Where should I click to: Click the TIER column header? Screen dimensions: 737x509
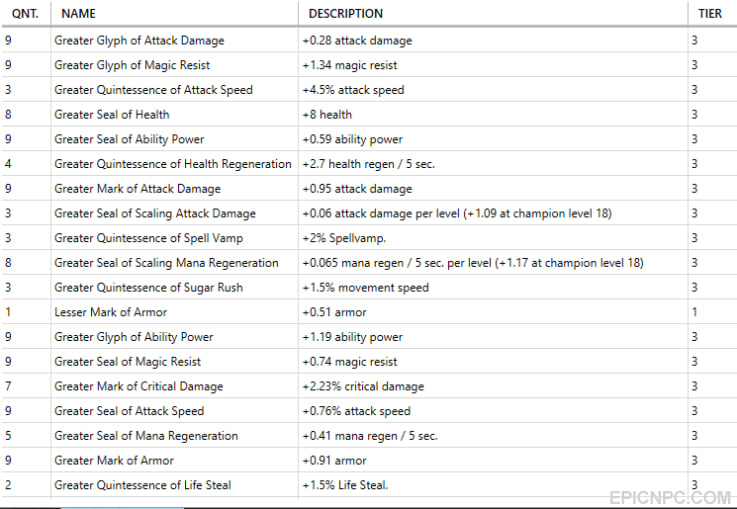pyautogui.click(x=712, y=13)
